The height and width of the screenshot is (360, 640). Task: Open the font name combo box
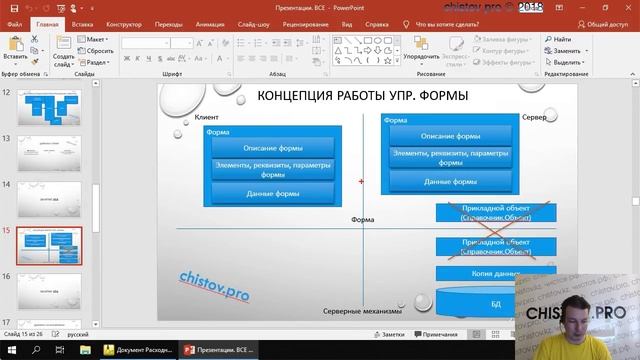click(146, 43)
